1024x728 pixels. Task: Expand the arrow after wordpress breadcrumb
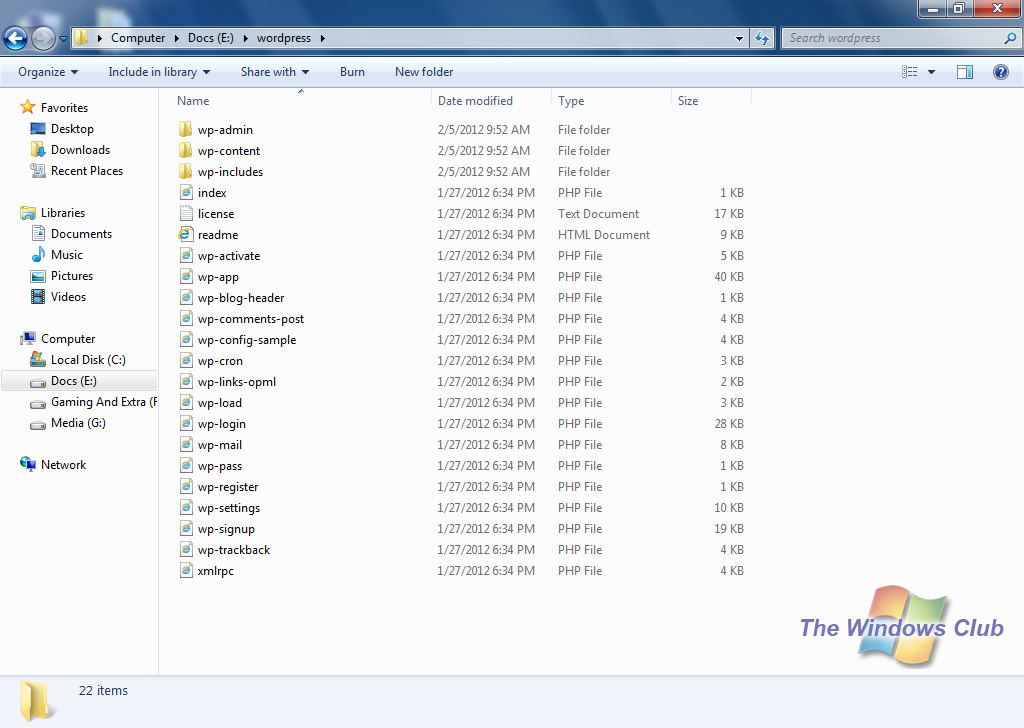click(x=323, y=38)
